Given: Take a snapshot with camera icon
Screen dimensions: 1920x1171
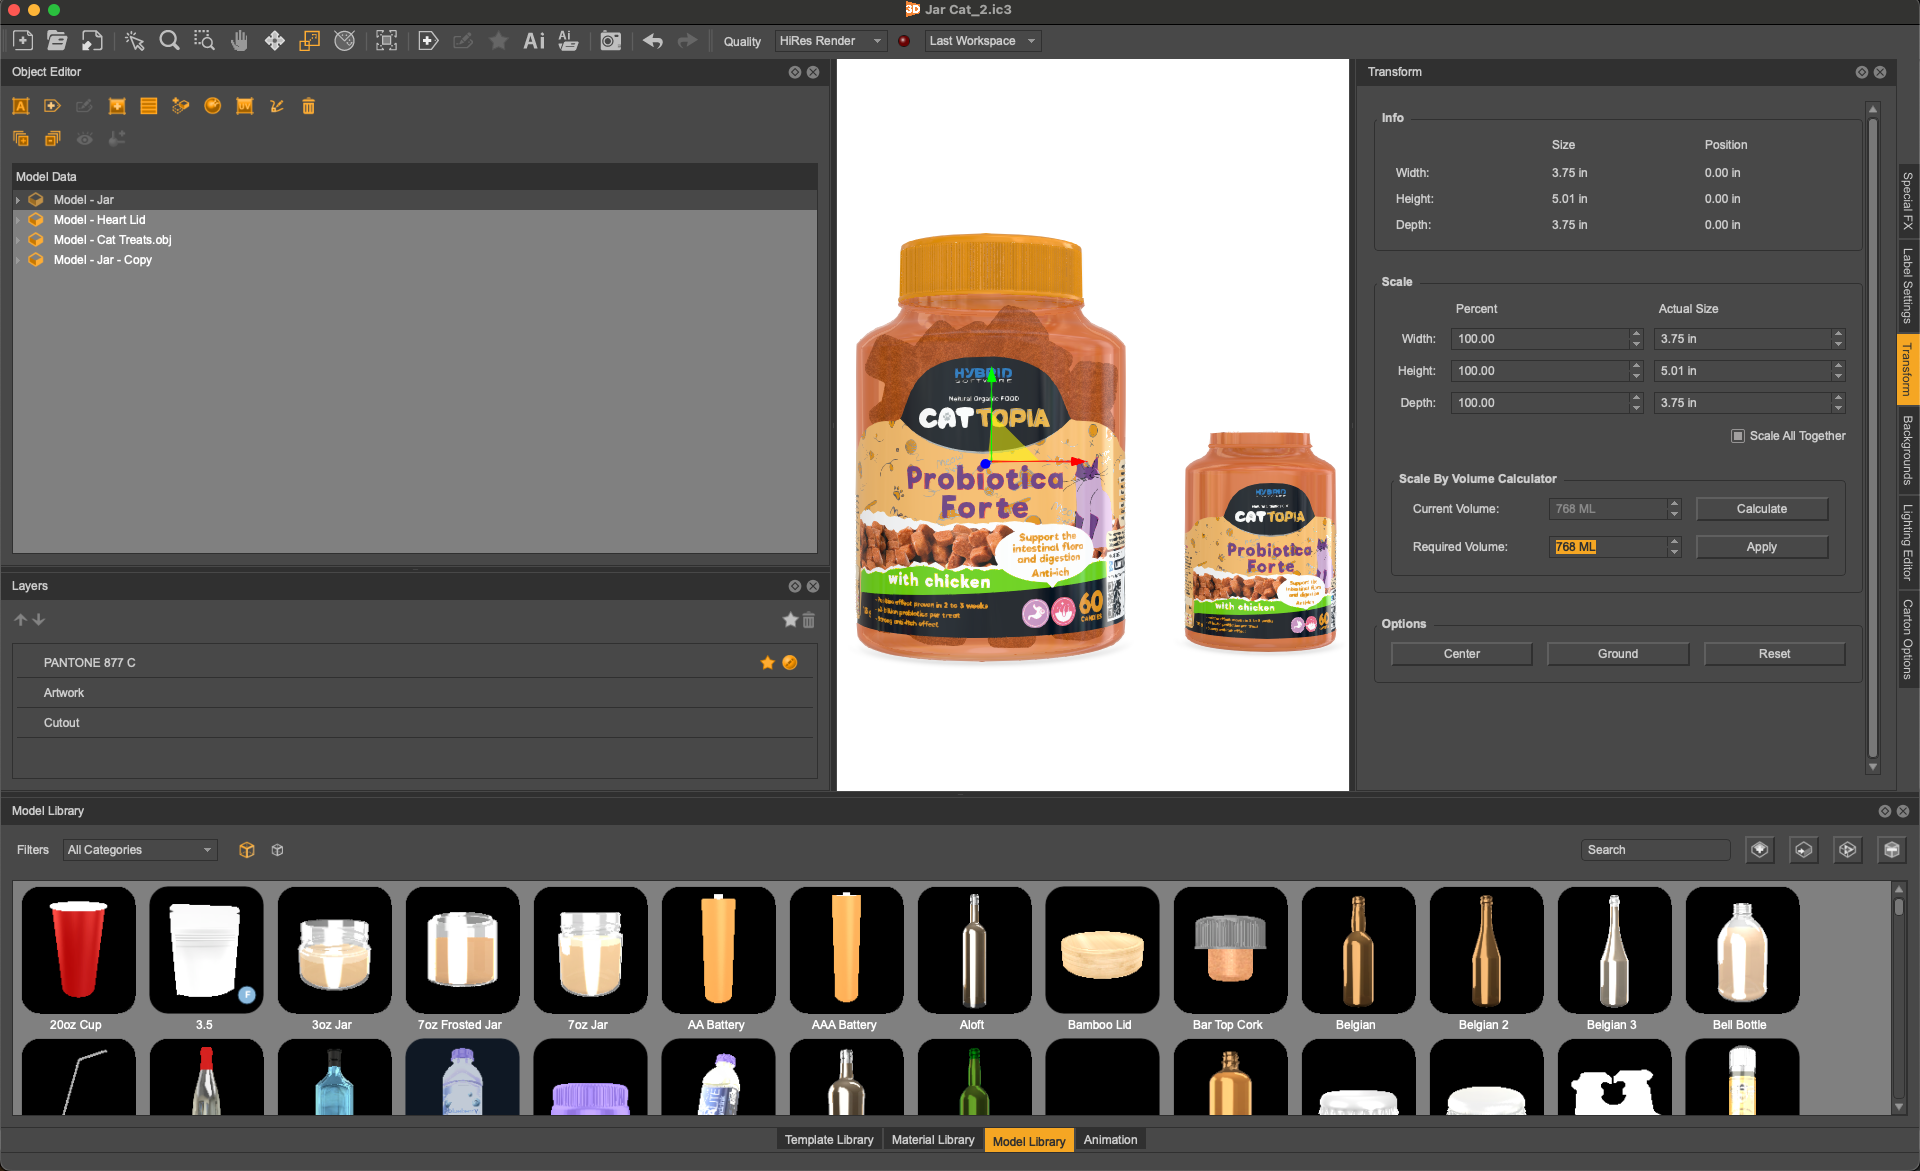Looking at the screenshot, I should pos(610,41).
